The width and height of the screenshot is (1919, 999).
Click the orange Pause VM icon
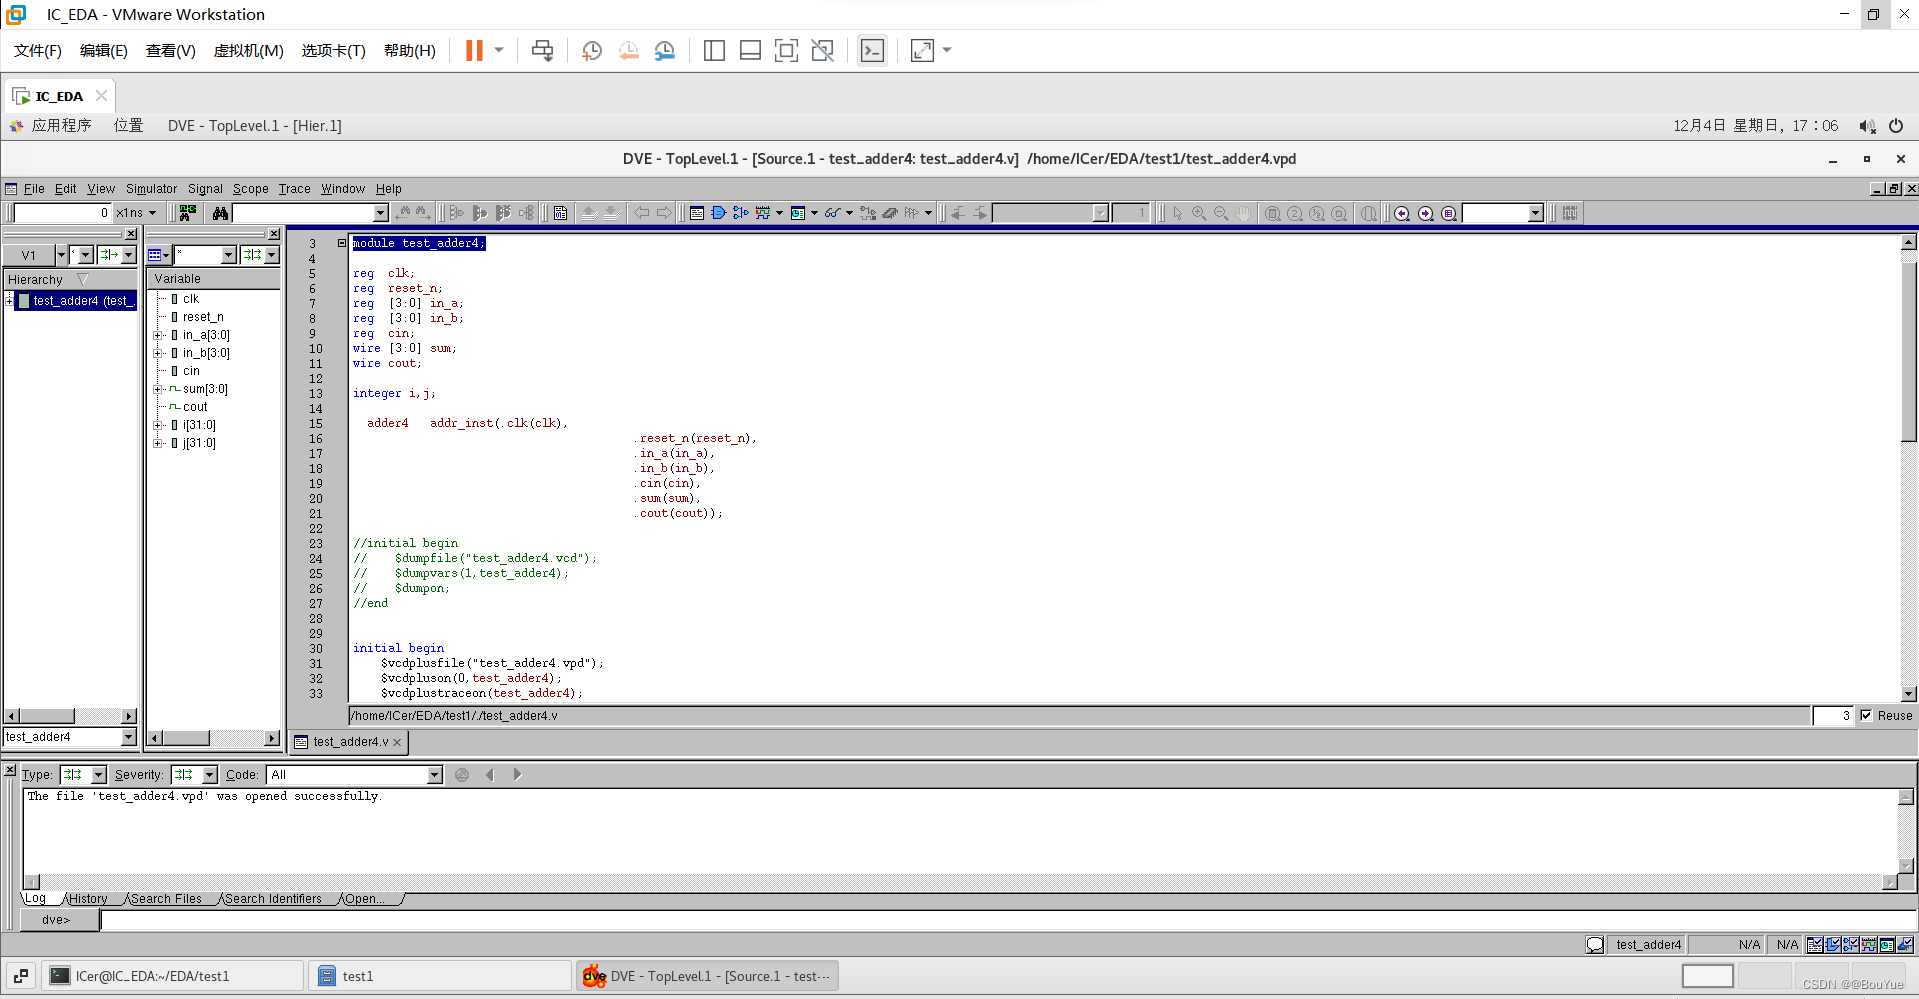point(474,51)
